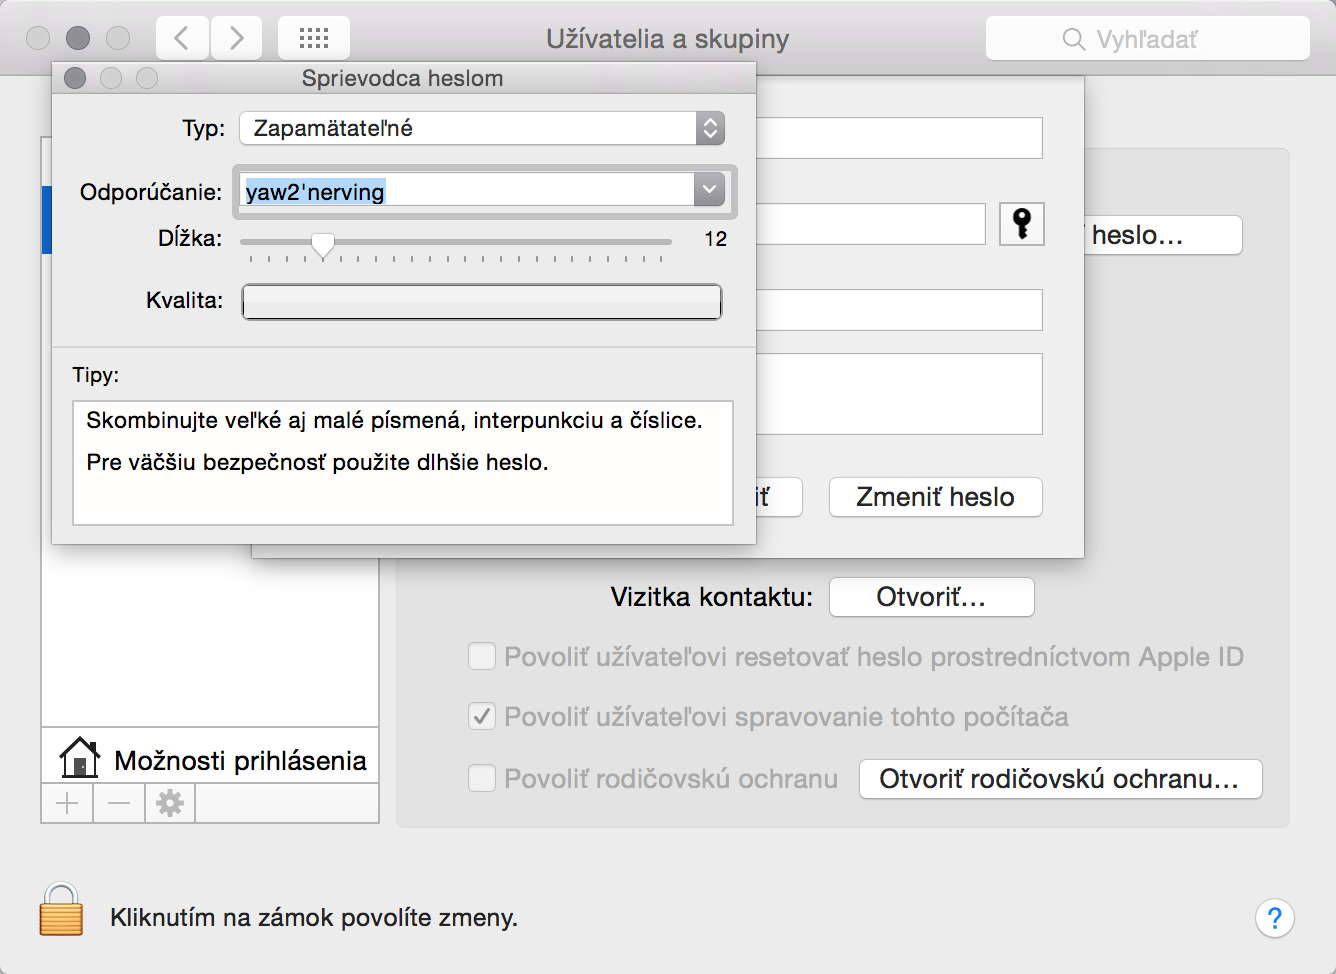Click the minus button to remove user

119,803
